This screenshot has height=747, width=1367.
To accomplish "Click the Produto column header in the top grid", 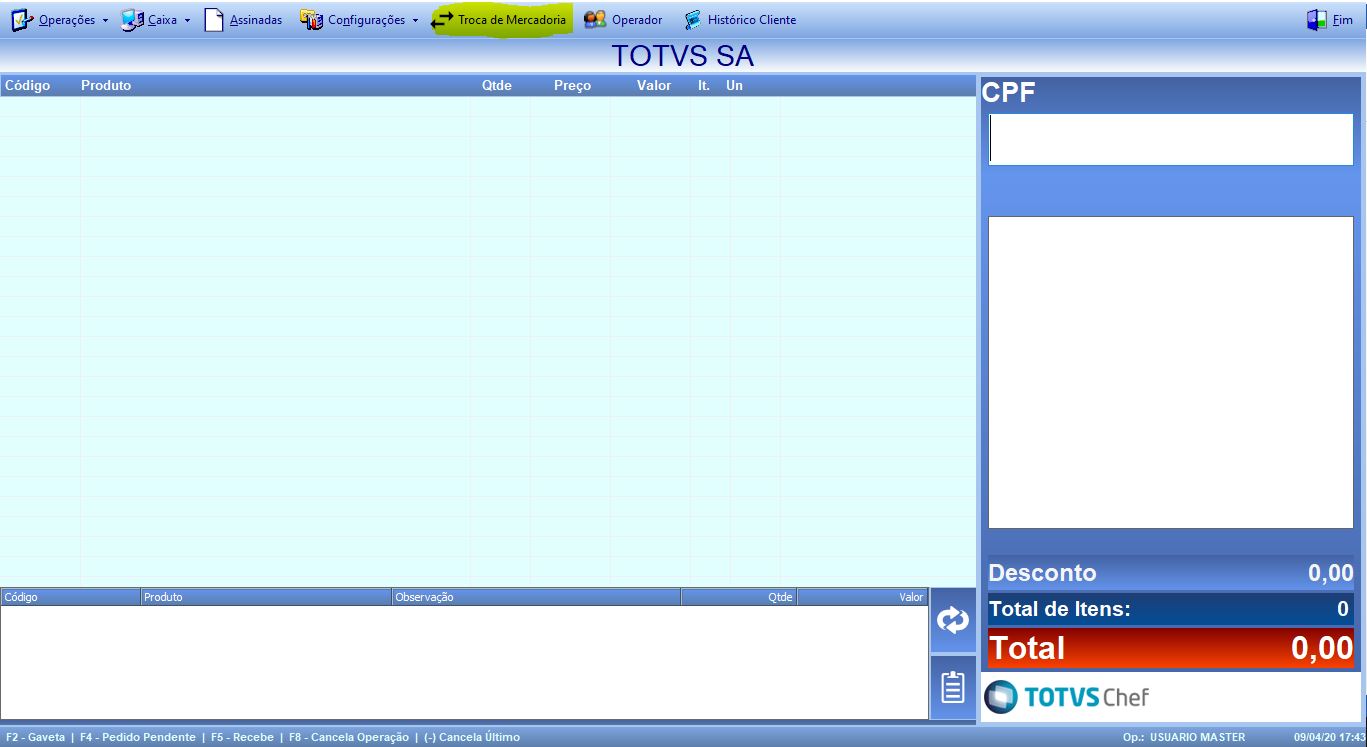I will coord(106,85).
